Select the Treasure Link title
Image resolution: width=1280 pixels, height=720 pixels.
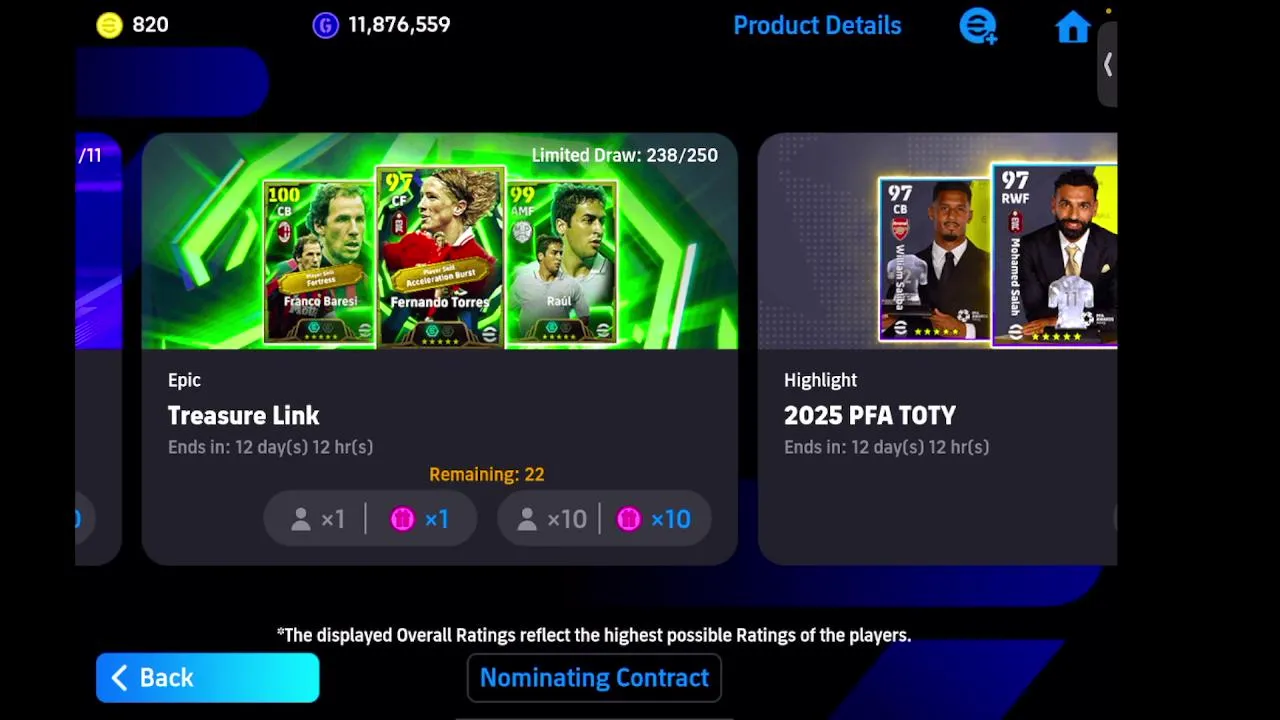[x=243, y=415]
